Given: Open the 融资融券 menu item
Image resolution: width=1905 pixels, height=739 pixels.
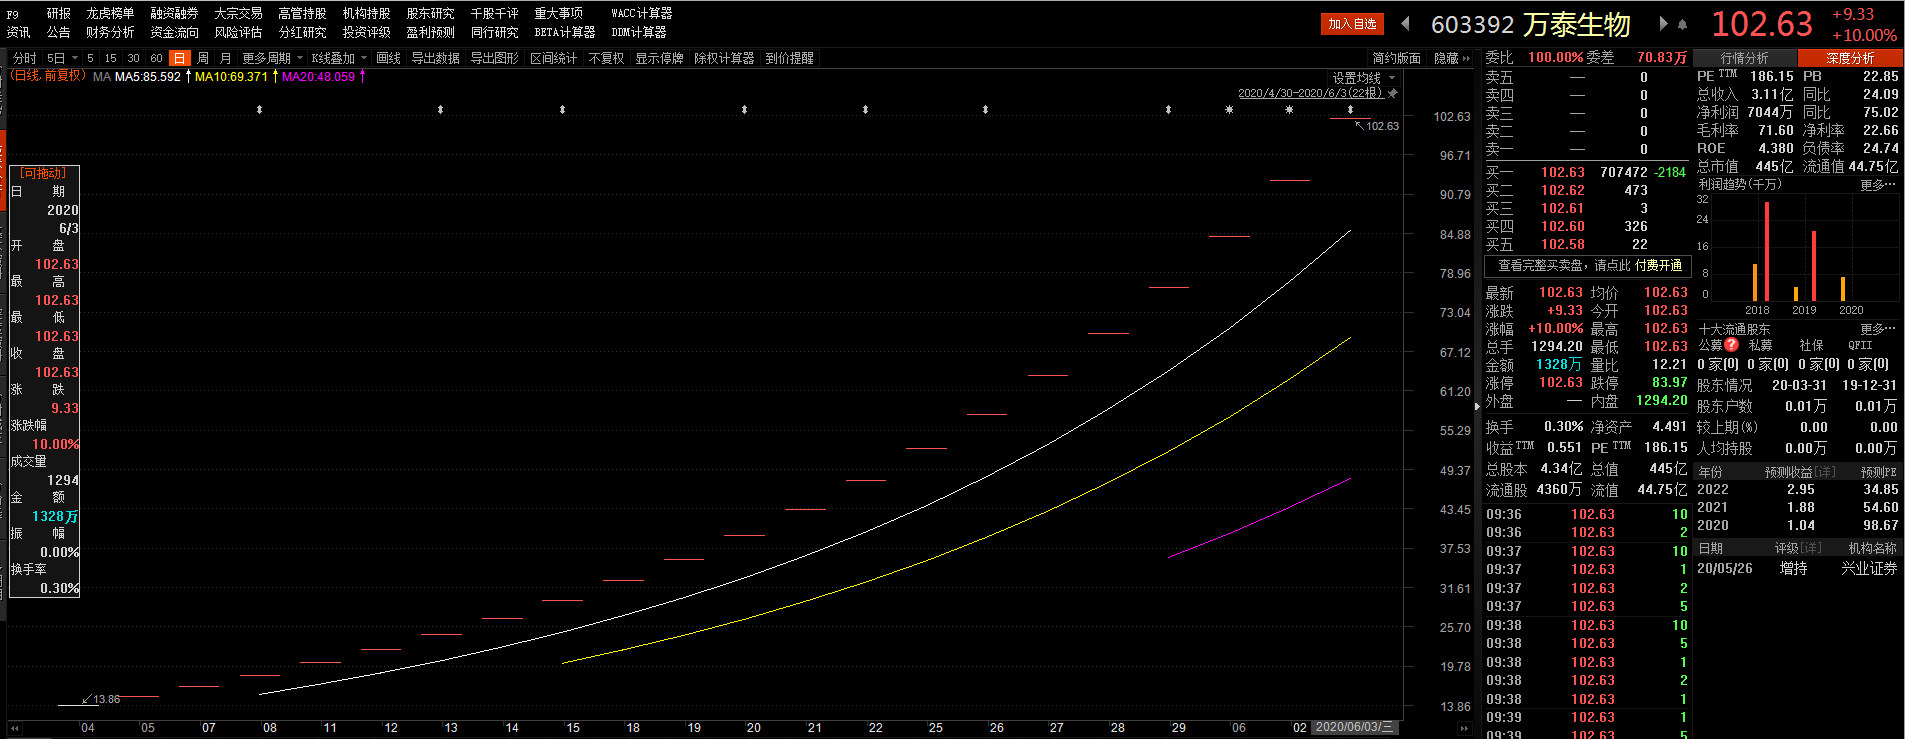Looking at the screenshot, I should (x=174, y=13).
